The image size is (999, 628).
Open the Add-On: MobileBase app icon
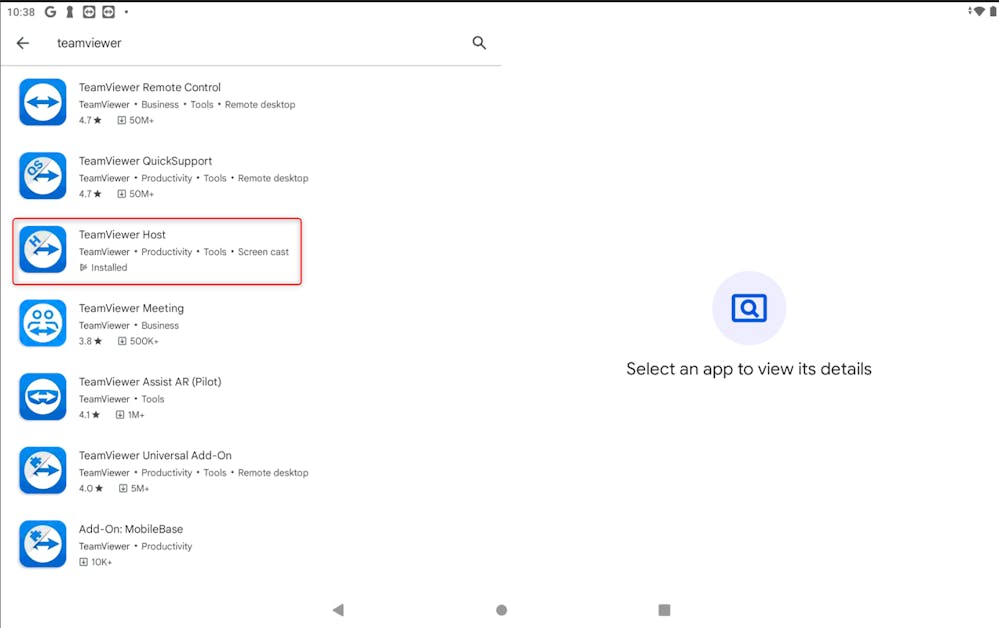[x=43, y=544]
